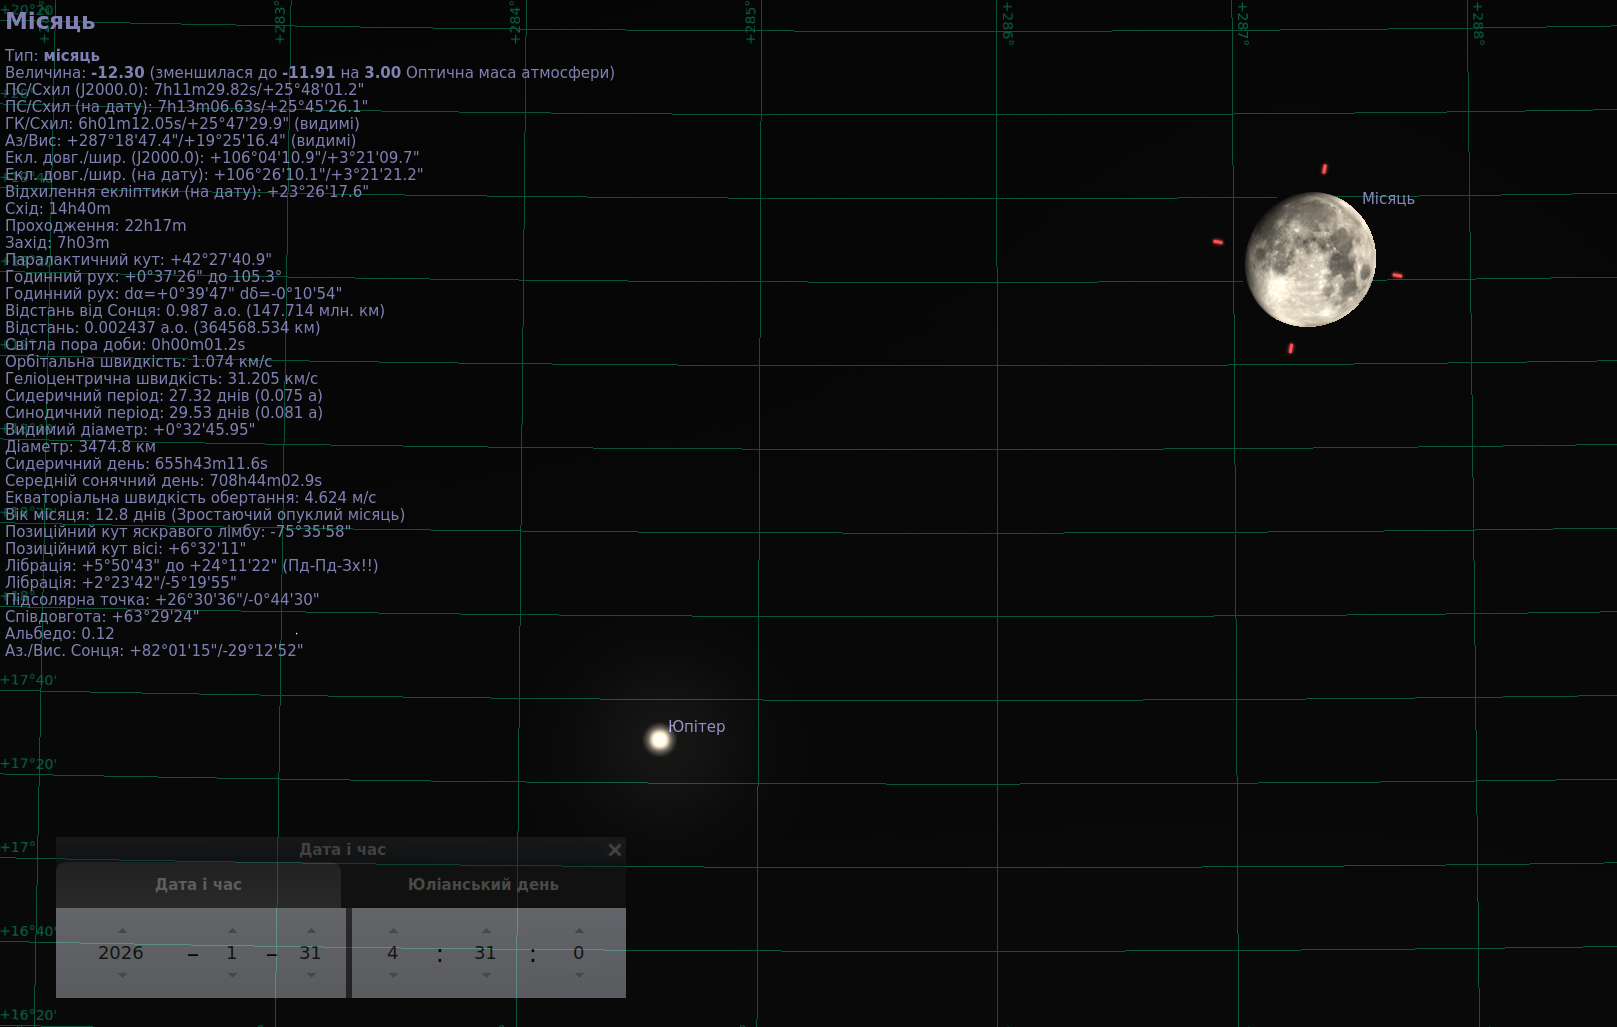Click the Захід: 7h03m set time line
This screenshot has width=1617, height=1027.
click(x=57, y=243)
